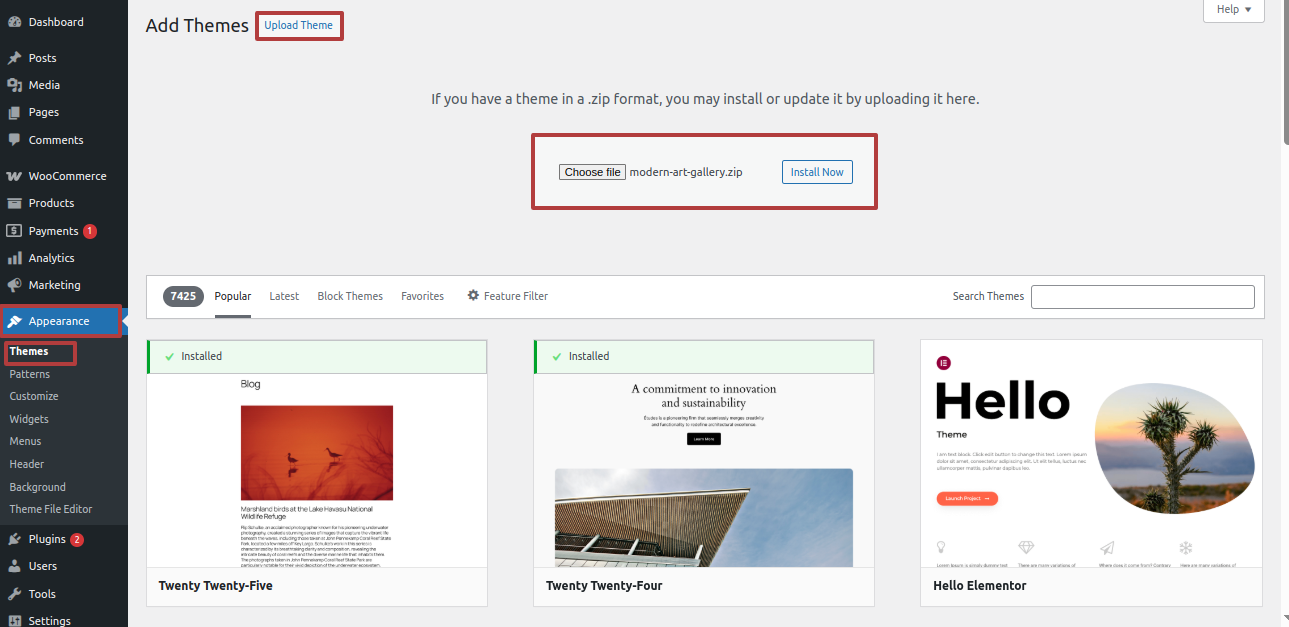Click the Dashboard gauge icon
Viewport: 1289px width, 627px height.
pos(15,22)
